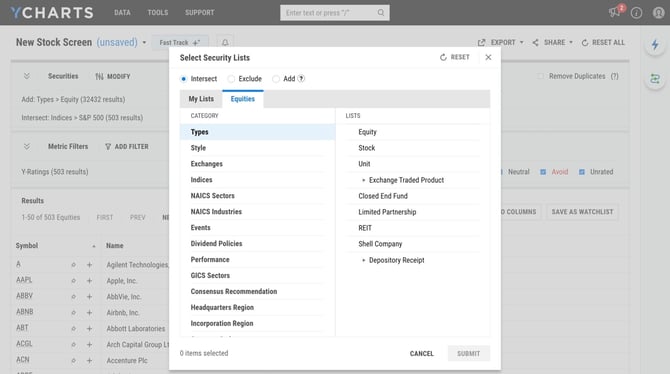Select the Exchanges category

click(x=258, y=164)
